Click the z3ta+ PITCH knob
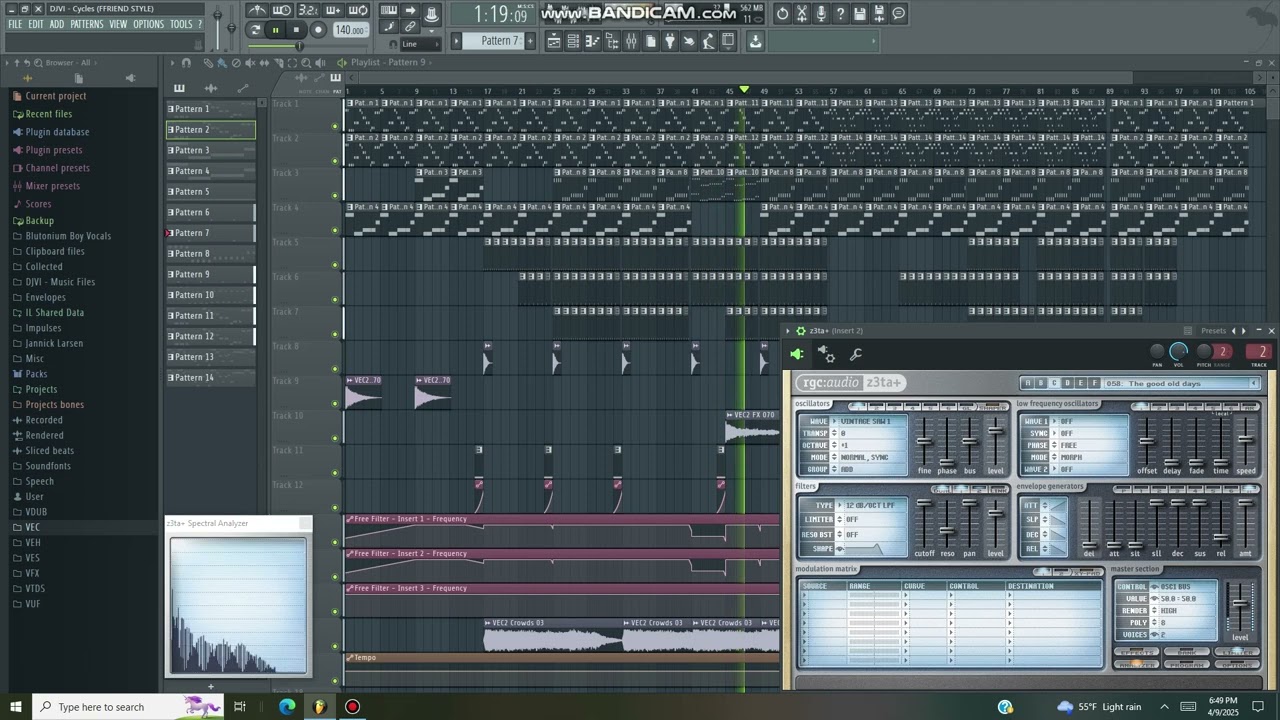The height and width of the screenshot is (720, 1280). (x=1204, y=351)
